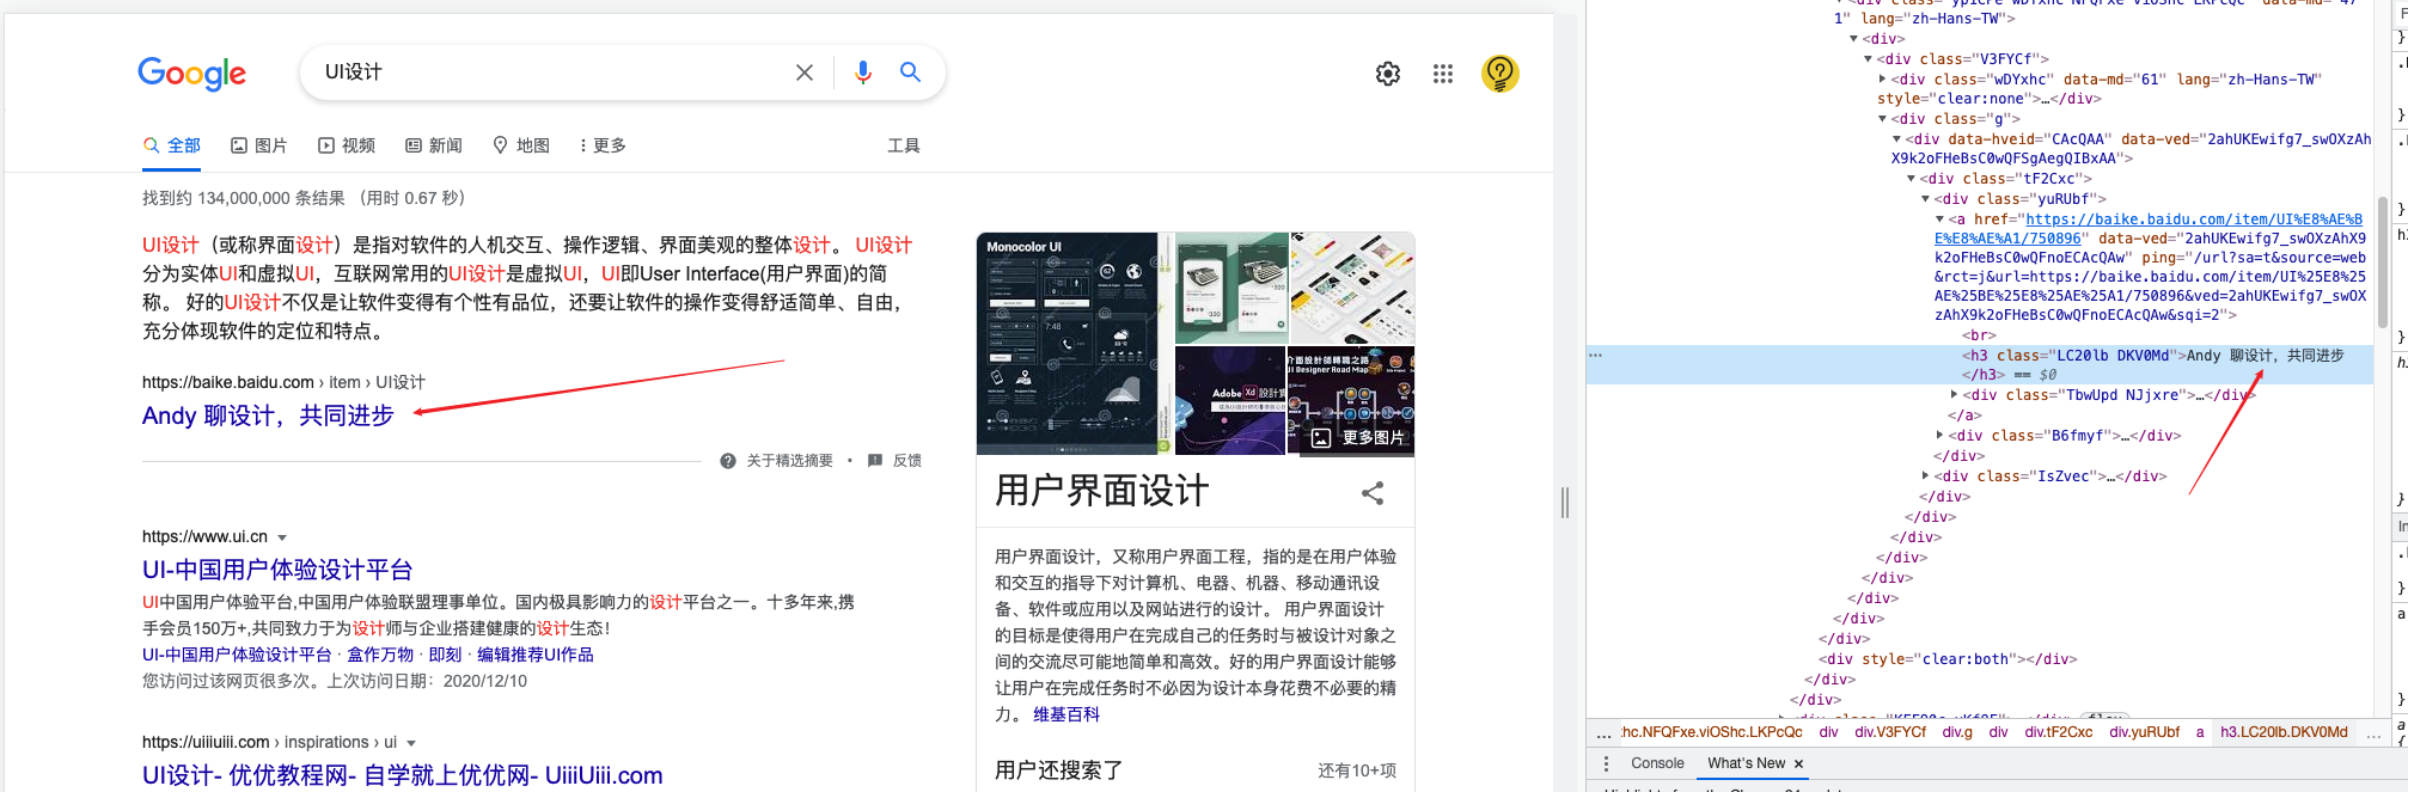
Task: Click the left breadcrumb overflow ellipsis
Action: click(1604, 735)
